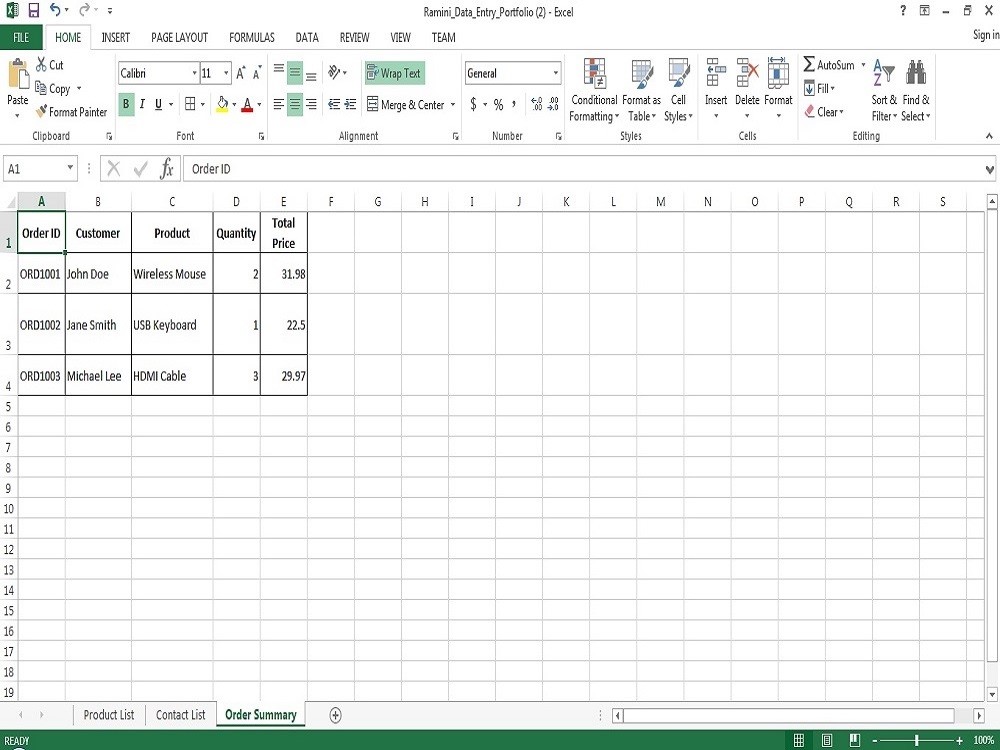Open the General number format dropdown
The width and height of the screenshot is (1000, 750).
pos(555,73)
